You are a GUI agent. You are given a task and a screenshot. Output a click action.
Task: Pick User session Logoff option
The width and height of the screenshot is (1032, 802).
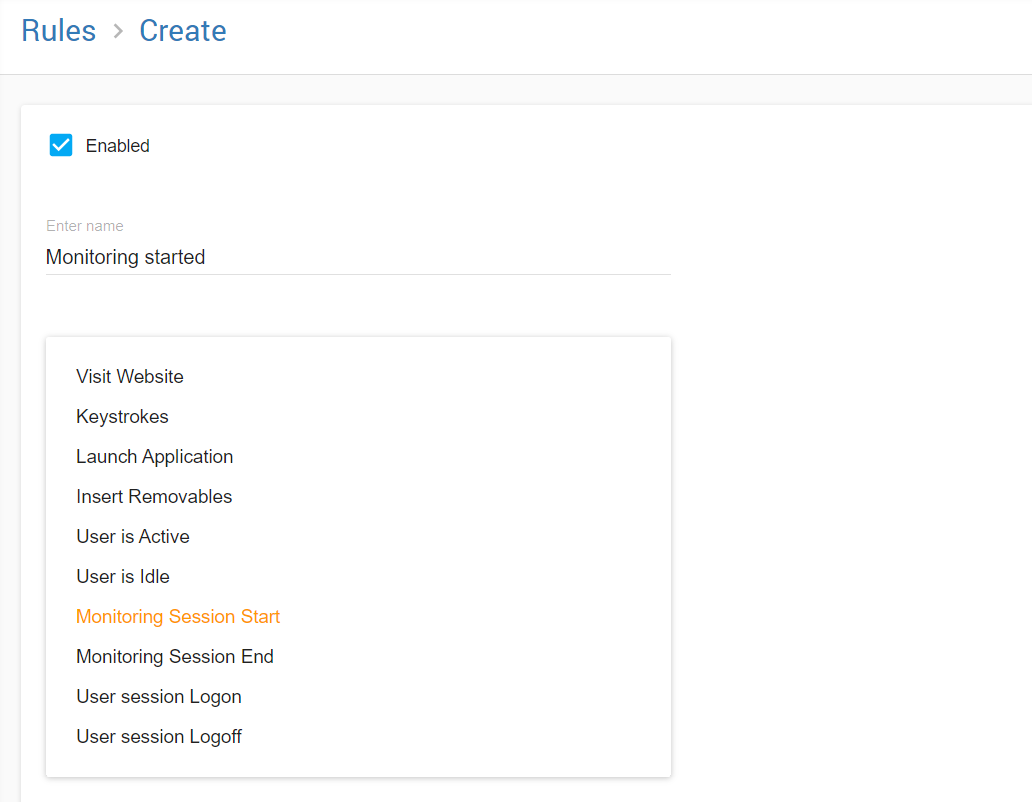[x=158, y=737]
